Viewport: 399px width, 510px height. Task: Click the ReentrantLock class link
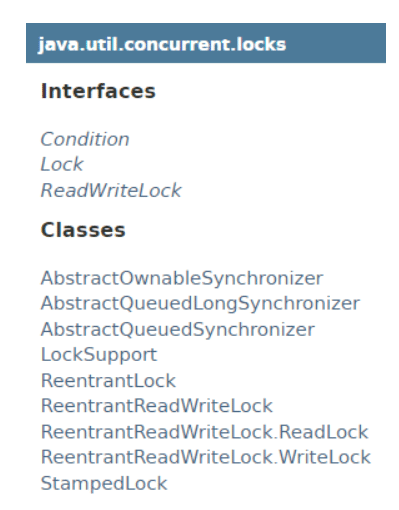(x=108, y=380)
